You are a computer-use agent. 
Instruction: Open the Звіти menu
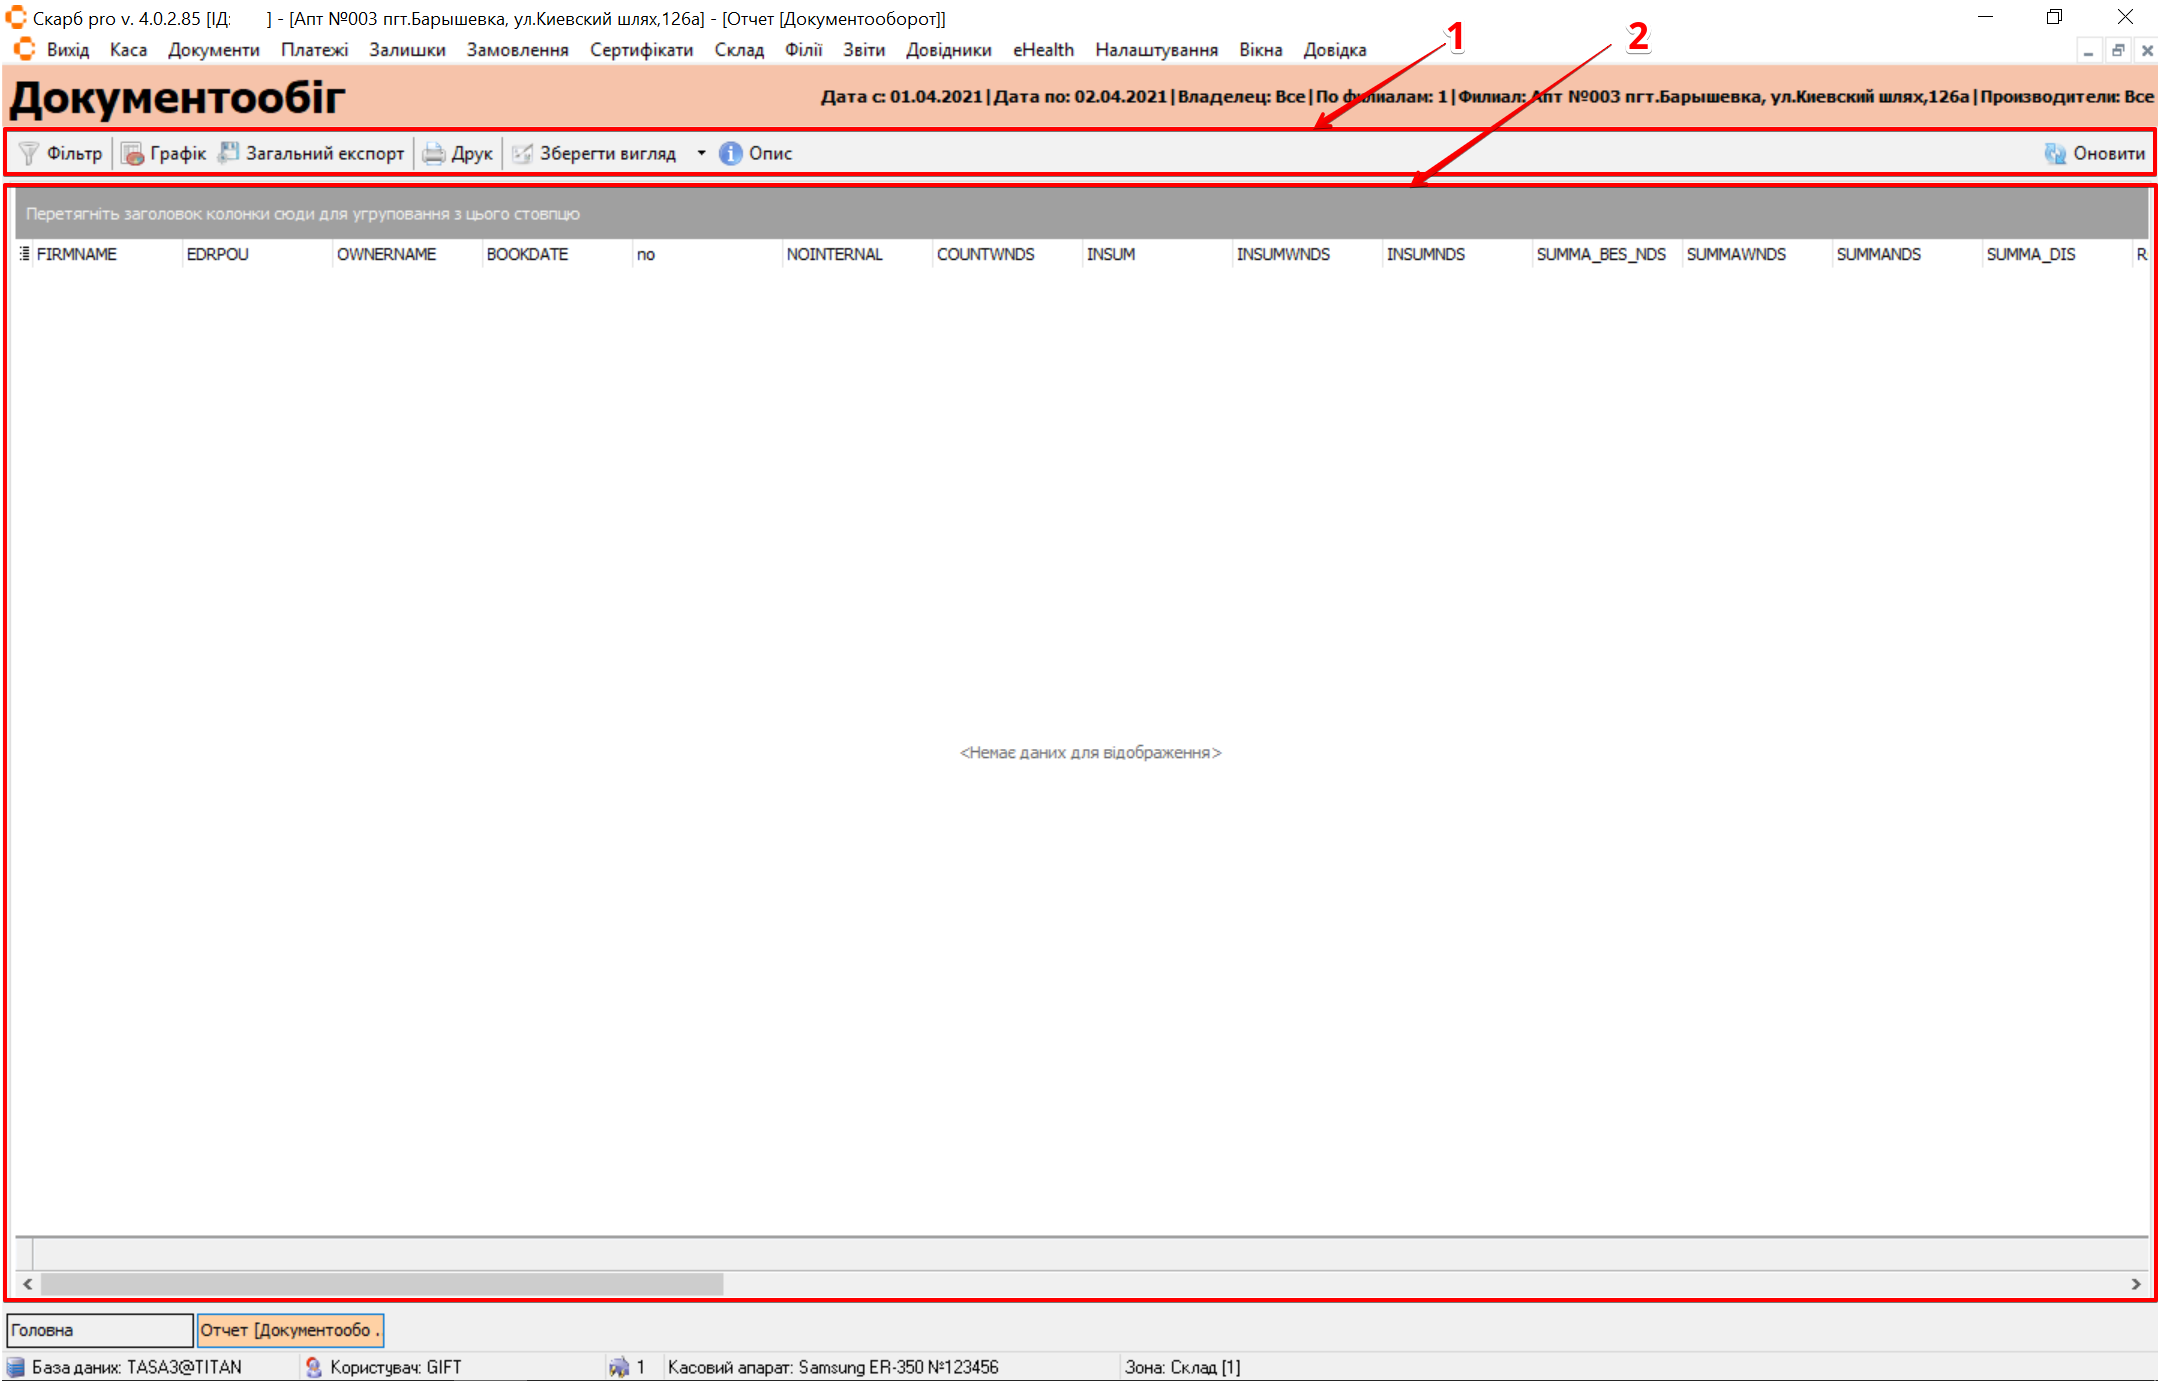pos(863,50)
